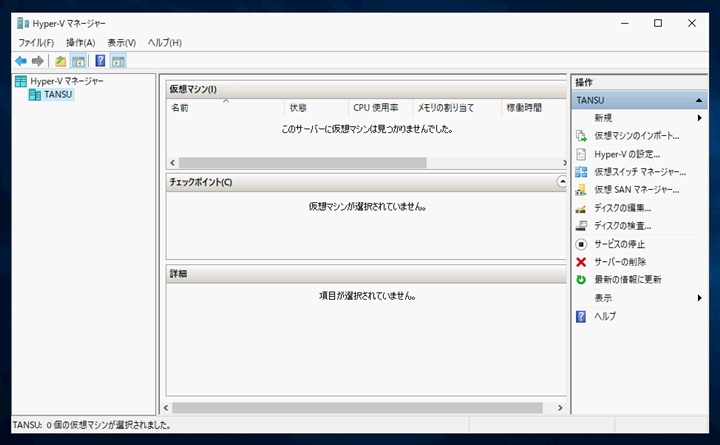The height and width of the screenshot is (445, 720).
Task: Open the 操作(A) menu
Action: point(80,43)
